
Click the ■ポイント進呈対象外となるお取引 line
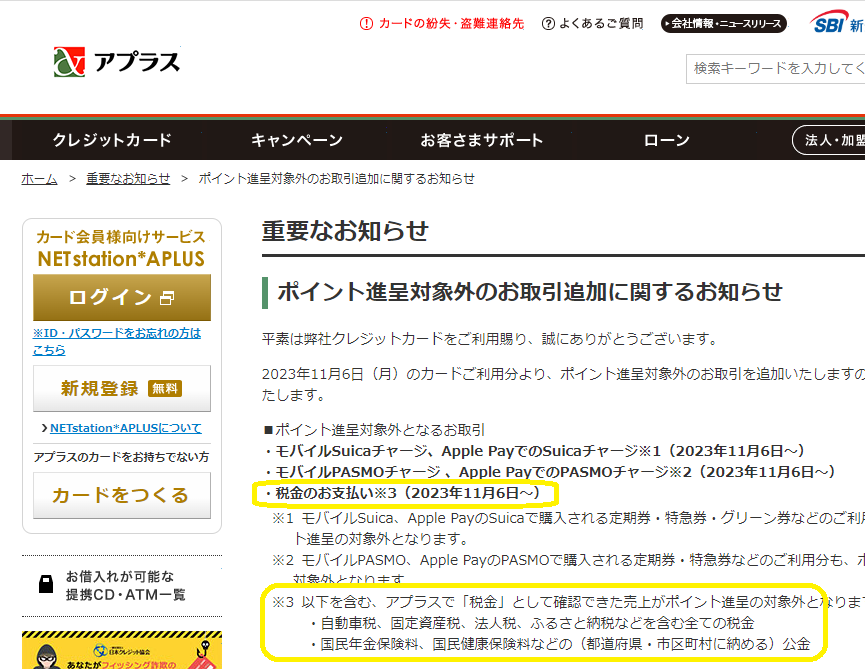[x=374, y=430]
